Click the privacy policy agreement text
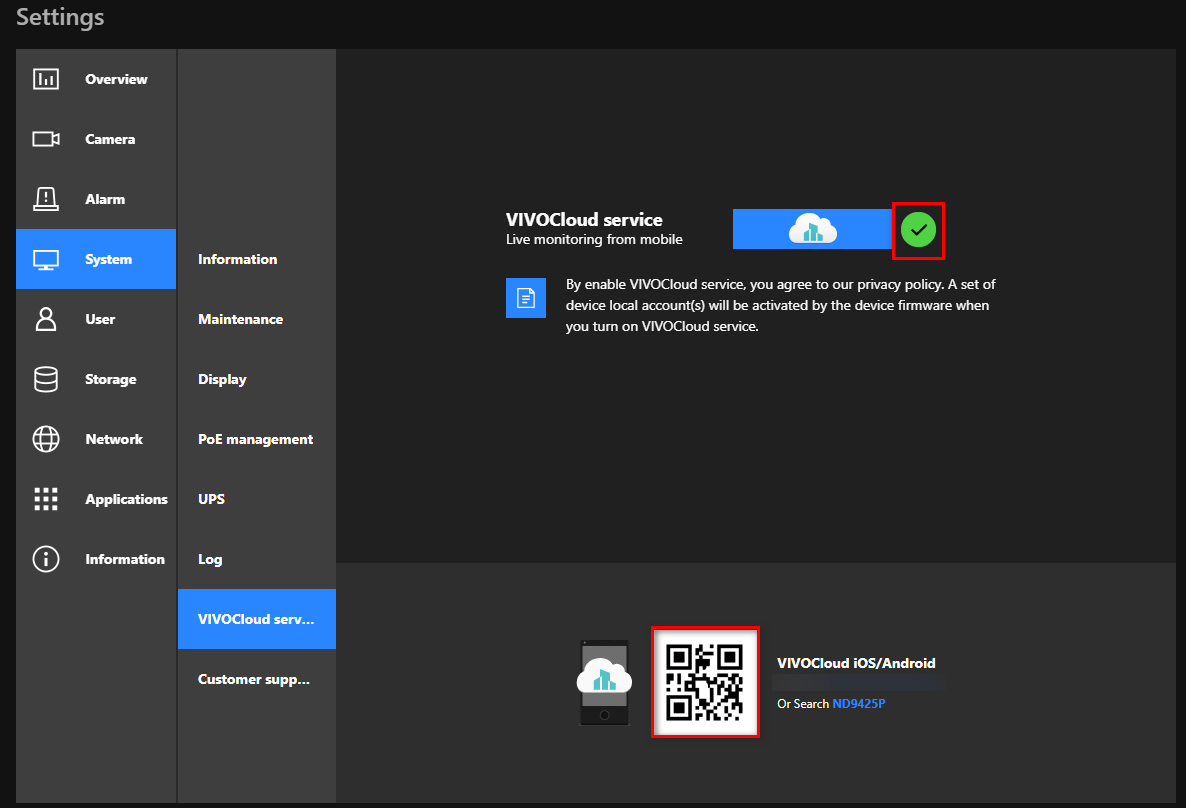1186x808 pixels. pos(781,306)
